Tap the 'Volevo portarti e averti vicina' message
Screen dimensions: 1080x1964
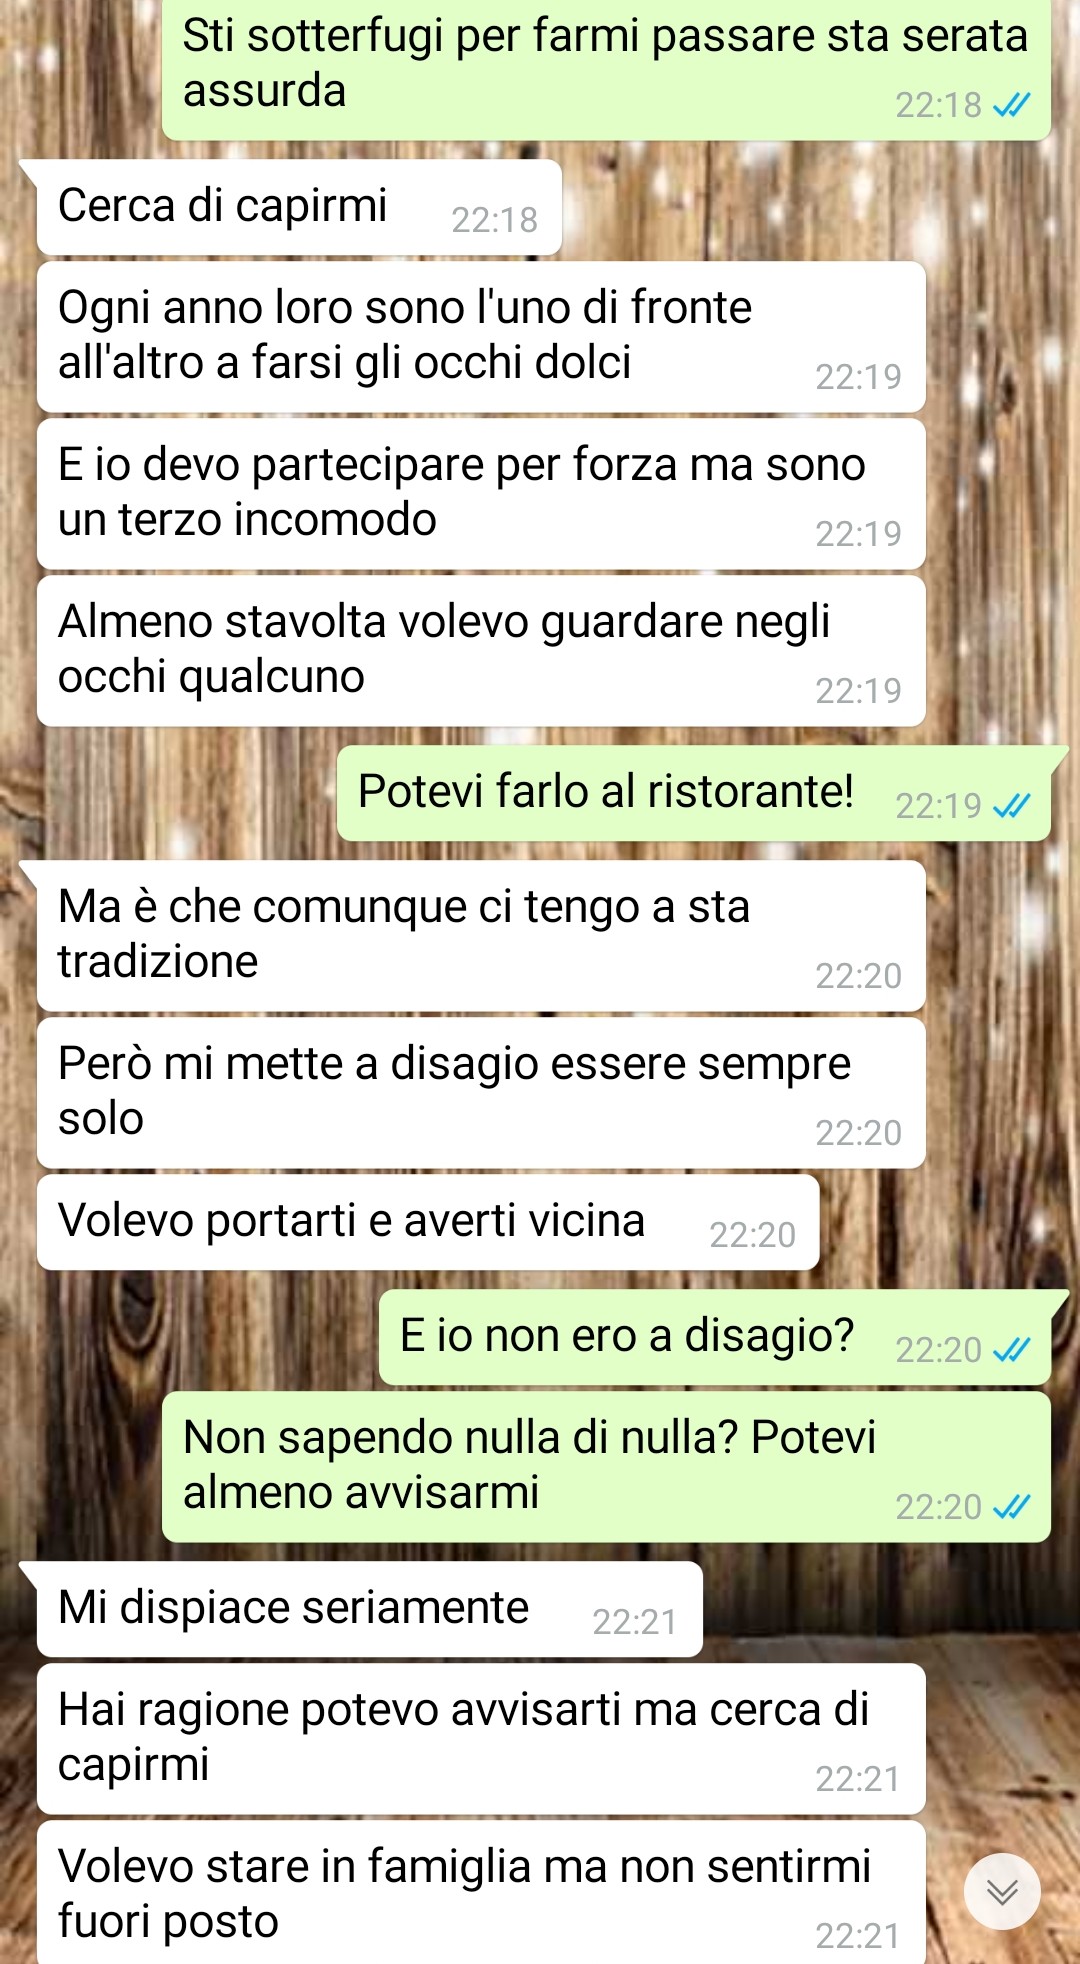point(428,1223)
